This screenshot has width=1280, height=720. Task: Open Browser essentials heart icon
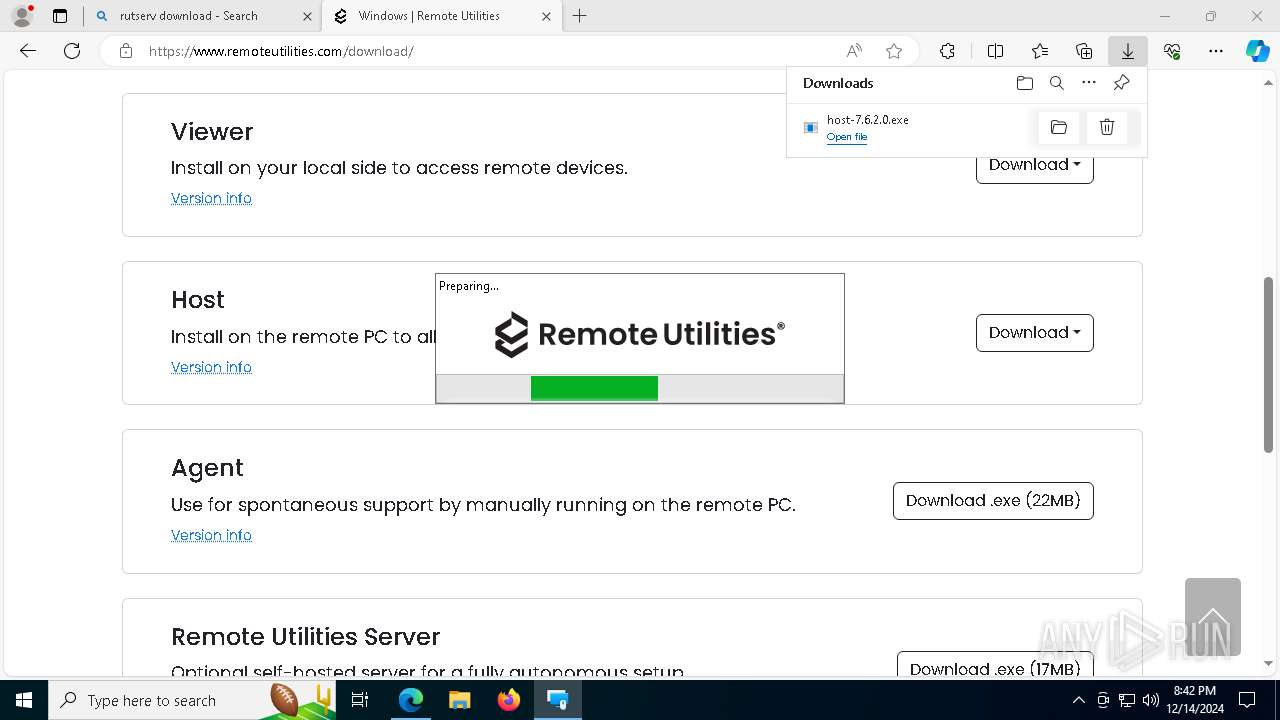pos(1172,51)
